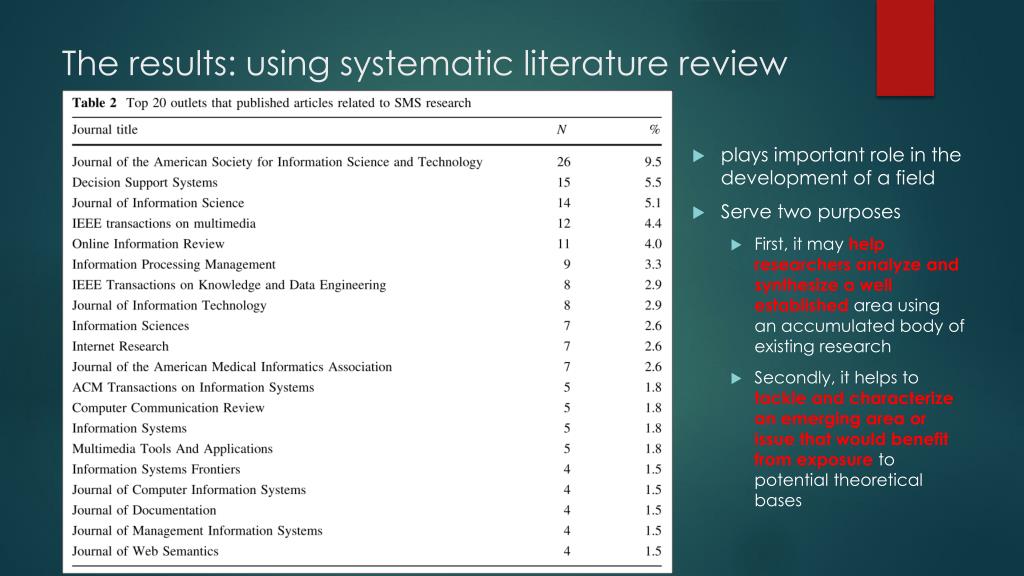Select the "Serve two purposes" bullet text
The image size is (1024, 576).
pos(810,212)
